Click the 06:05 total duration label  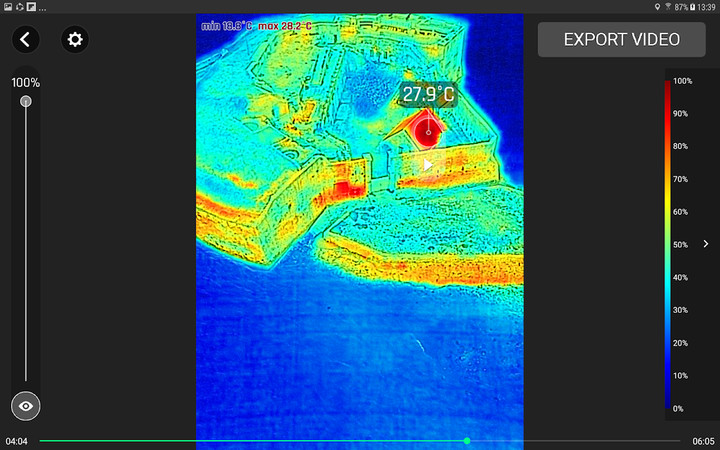[703, 441]
